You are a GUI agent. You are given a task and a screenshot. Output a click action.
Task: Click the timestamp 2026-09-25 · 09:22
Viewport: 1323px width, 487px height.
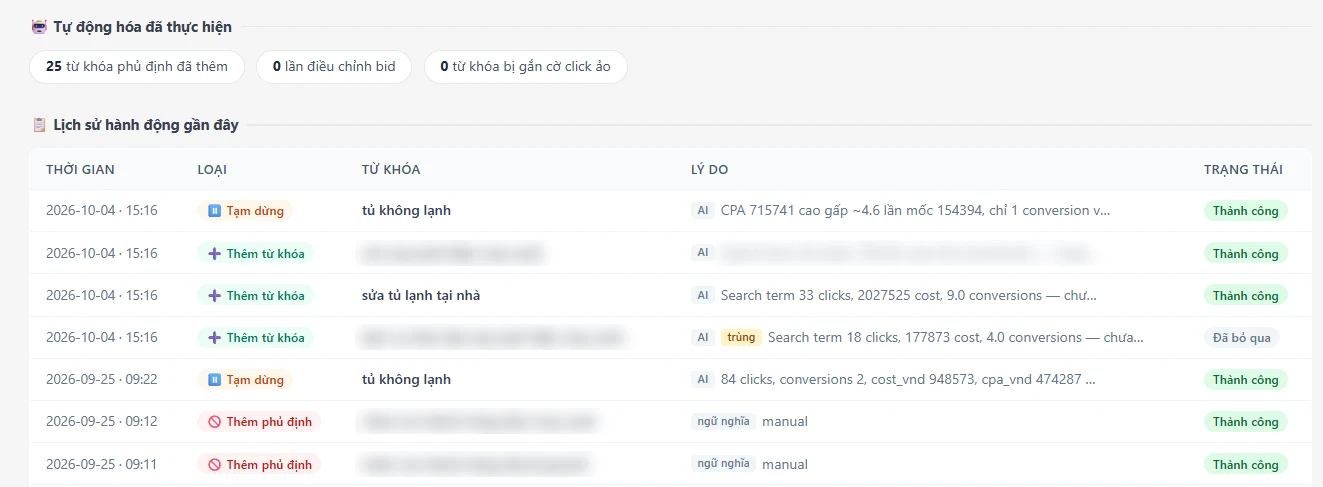pyautogui.click(x=102, y=380)
